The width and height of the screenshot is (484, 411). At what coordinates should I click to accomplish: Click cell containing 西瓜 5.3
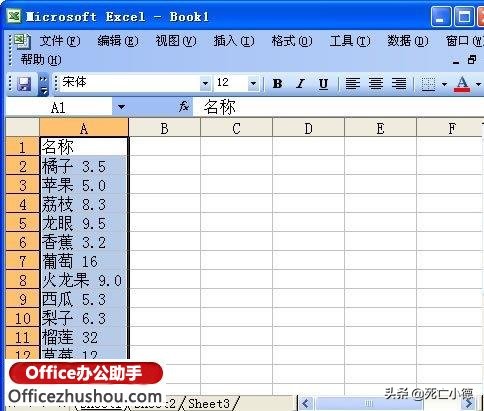coord(84,299)
